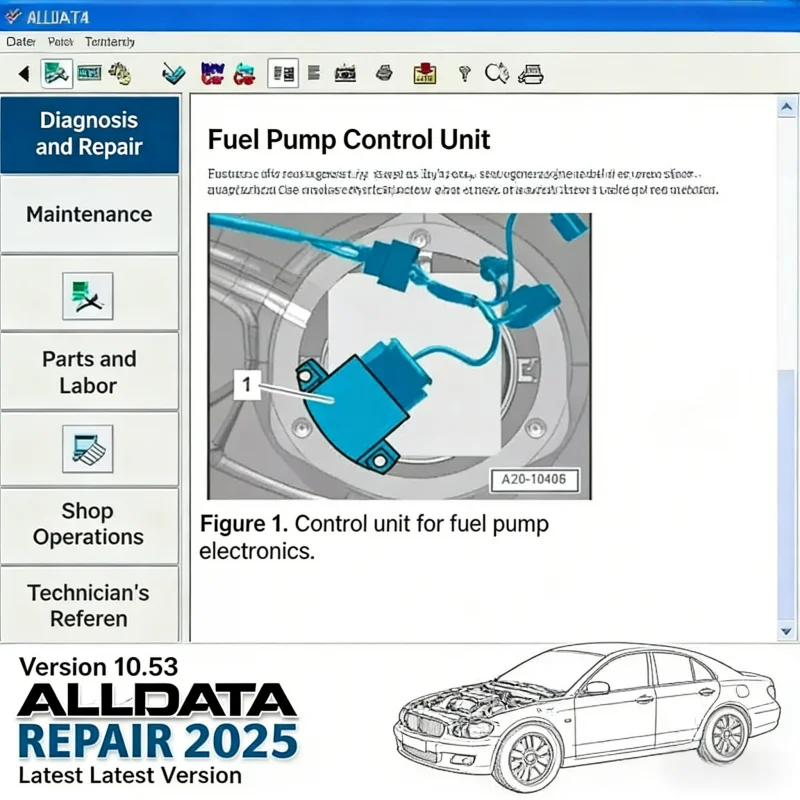The width and height of the screenshot is (800, 800).
Task: Select the repair wrench toolbar icon
Action: 57,73
